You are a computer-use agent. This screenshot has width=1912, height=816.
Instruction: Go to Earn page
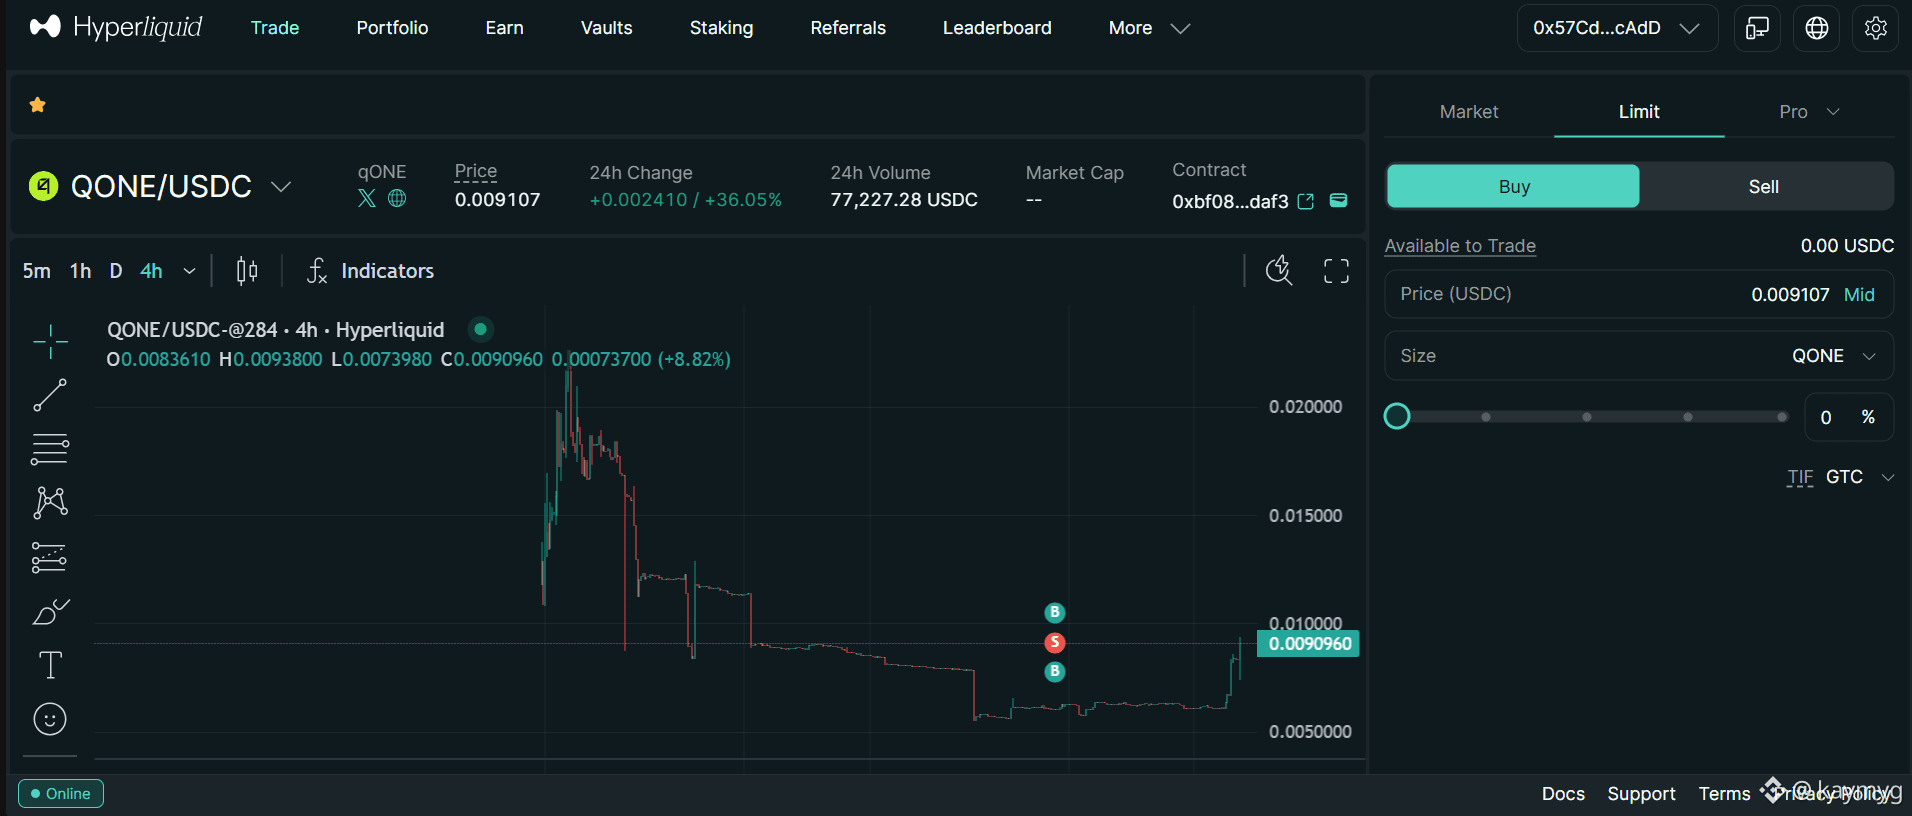coord(504,28)
